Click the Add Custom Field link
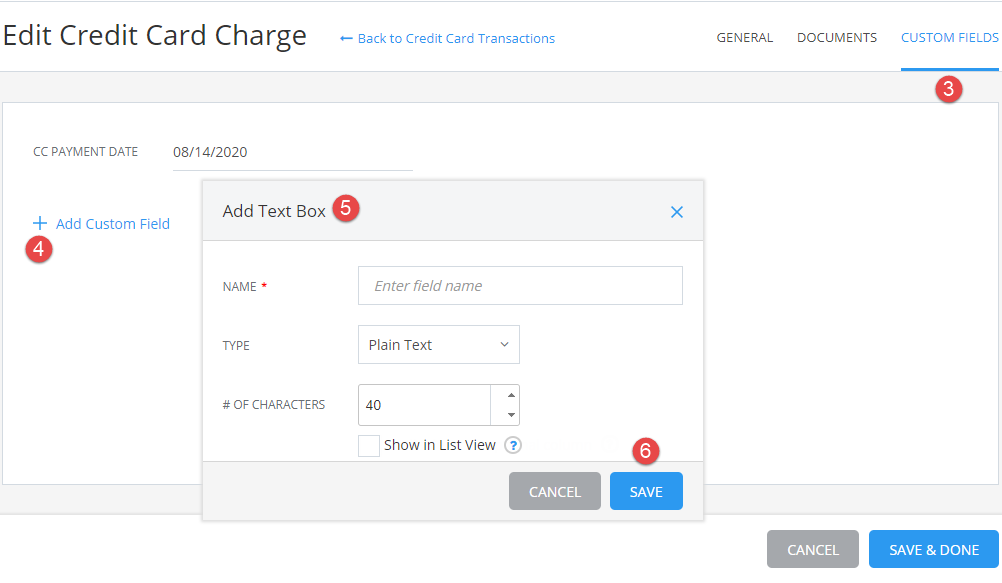 (x=111, y=223)
